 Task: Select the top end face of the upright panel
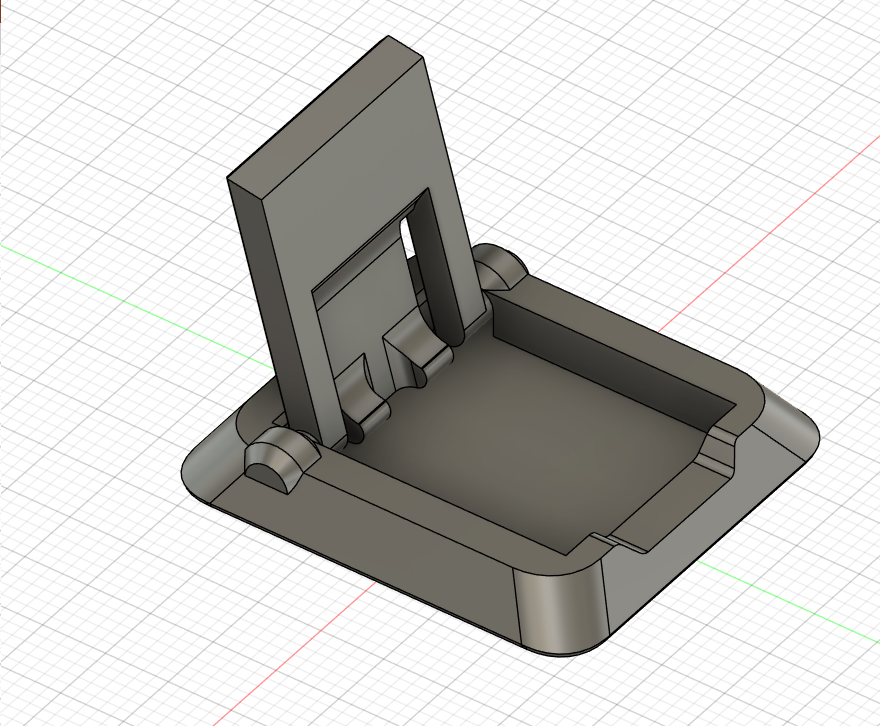324,116
